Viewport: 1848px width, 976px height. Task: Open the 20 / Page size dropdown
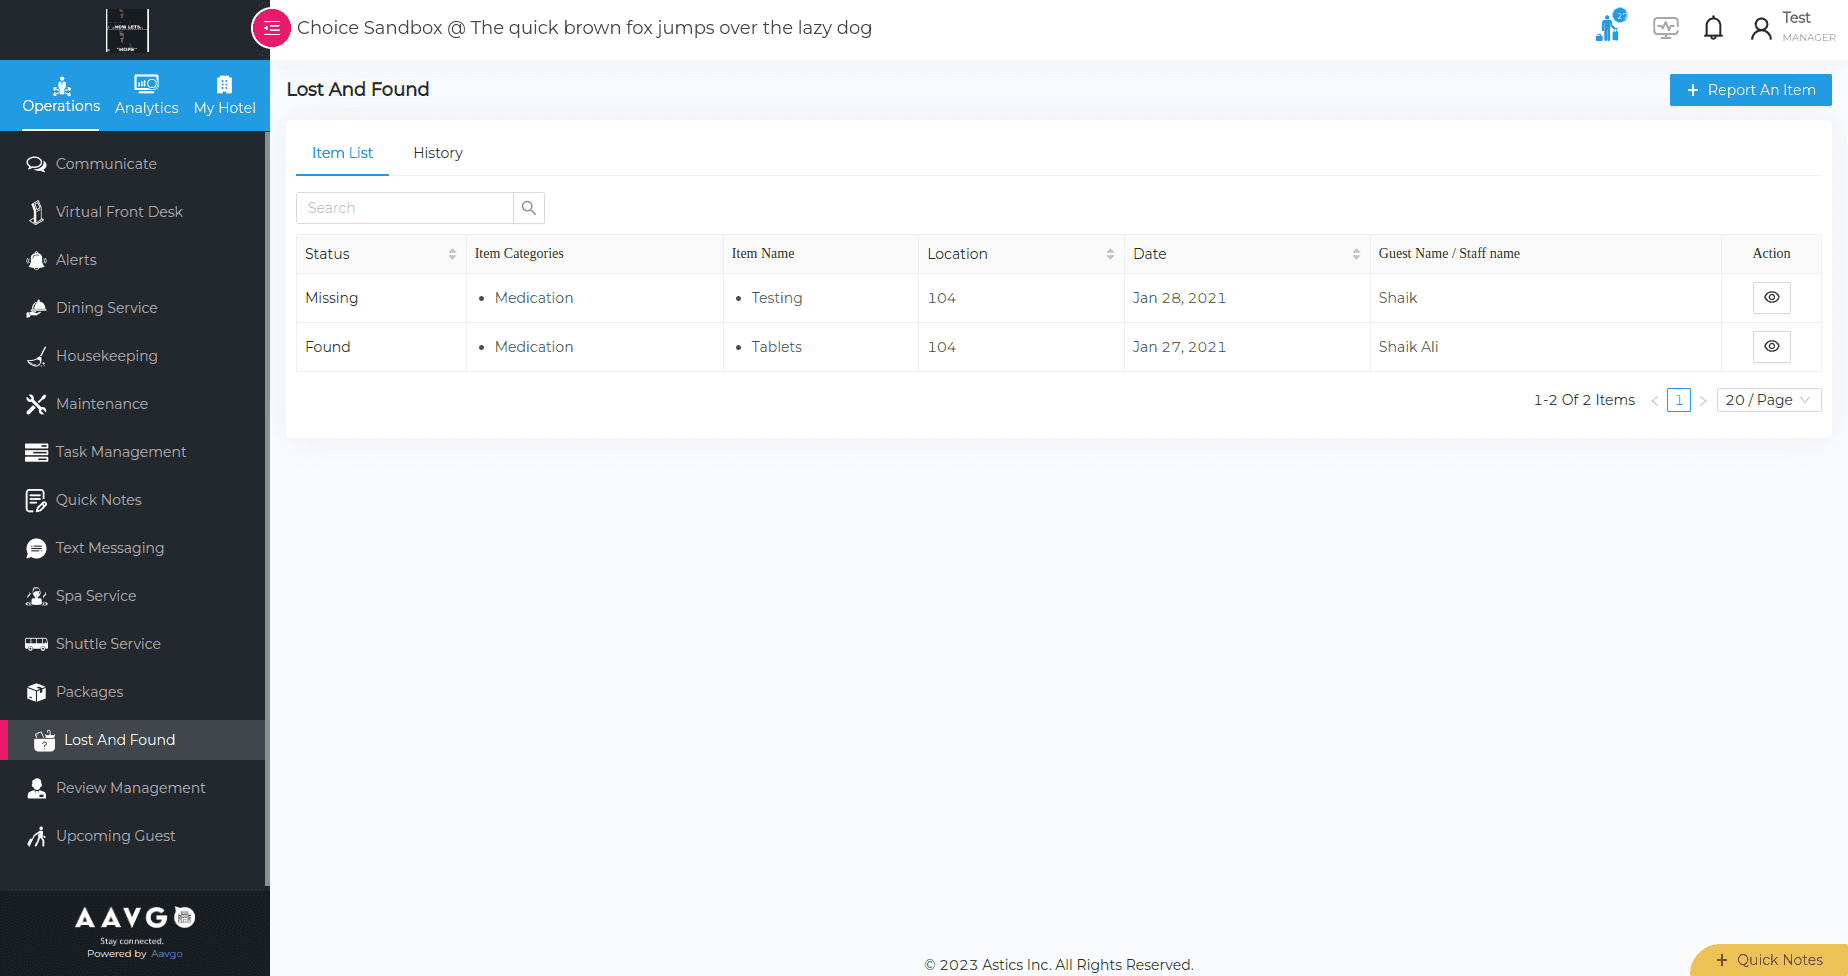(x=1768, y=400)
